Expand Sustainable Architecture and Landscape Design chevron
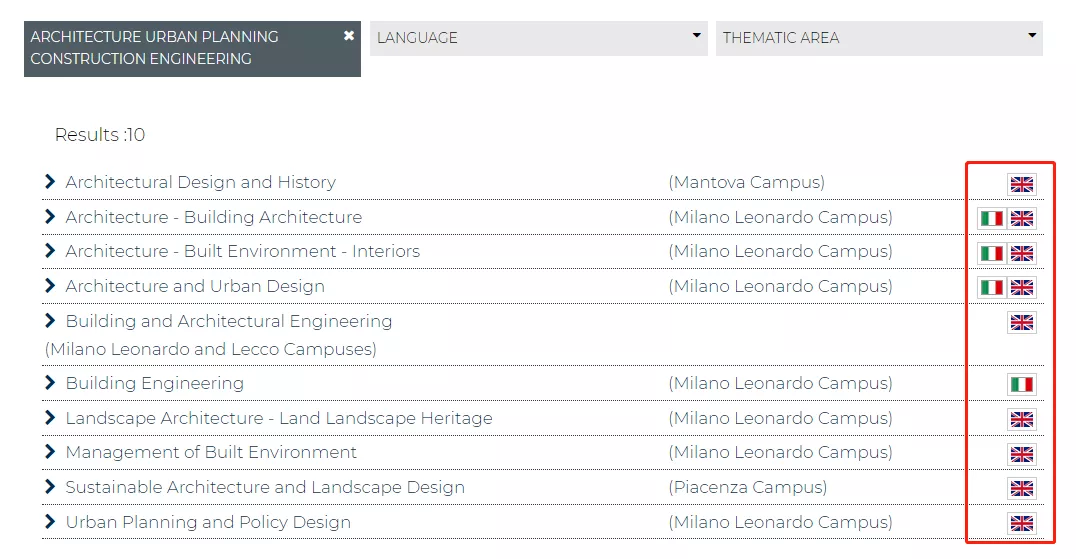This screenshot has height=559, width=1076. (x=50, y=487)
